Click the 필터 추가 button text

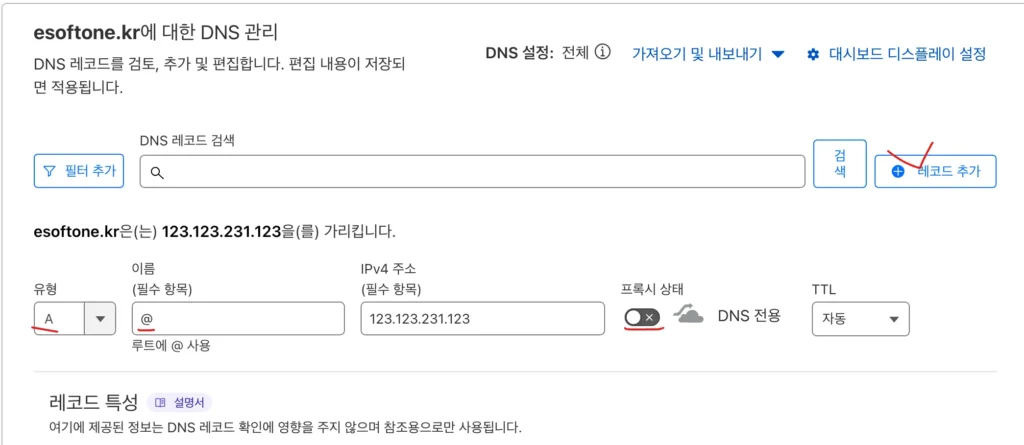pos(90,171)
